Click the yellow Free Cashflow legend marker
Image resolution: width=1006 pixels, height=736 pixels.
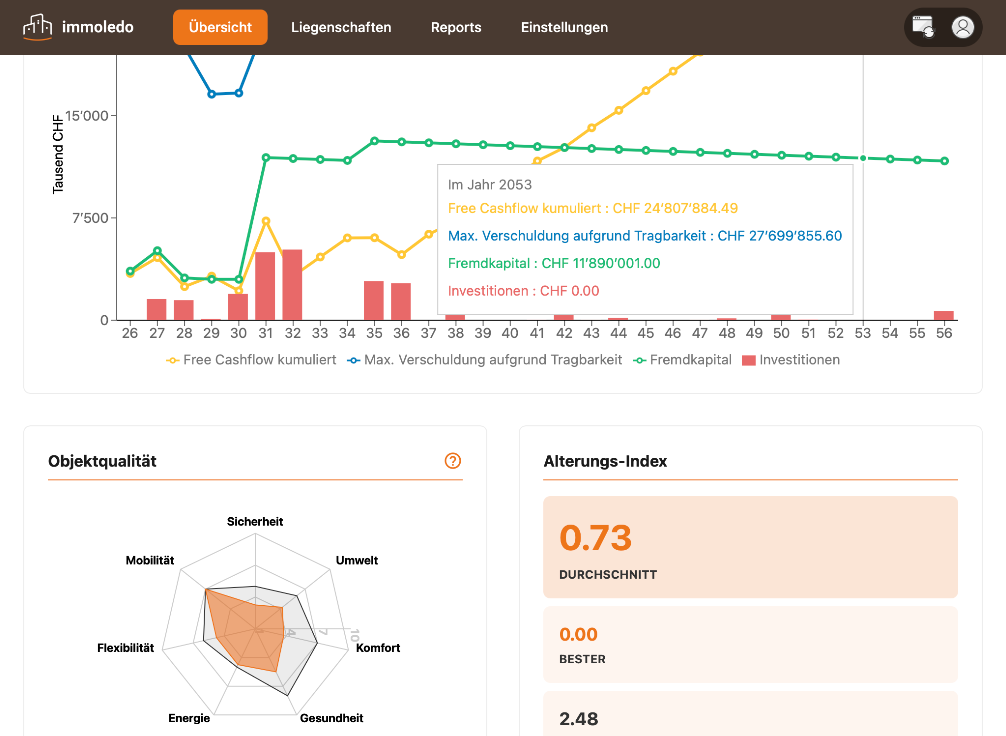tap(173, 361)
